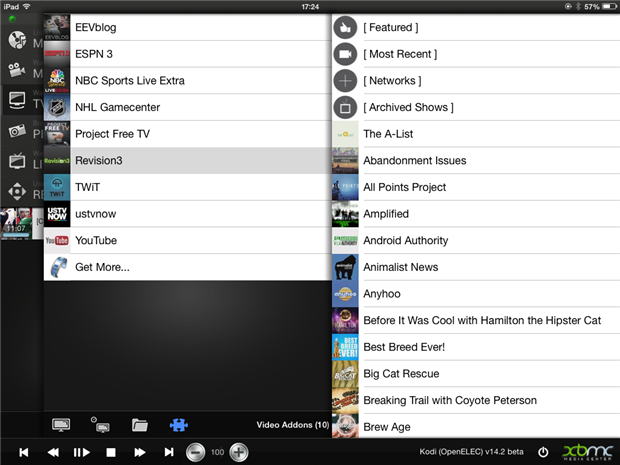Open Before It Was Cool with Hamilton show
The image size is (620, 465).
pos(476,320)
